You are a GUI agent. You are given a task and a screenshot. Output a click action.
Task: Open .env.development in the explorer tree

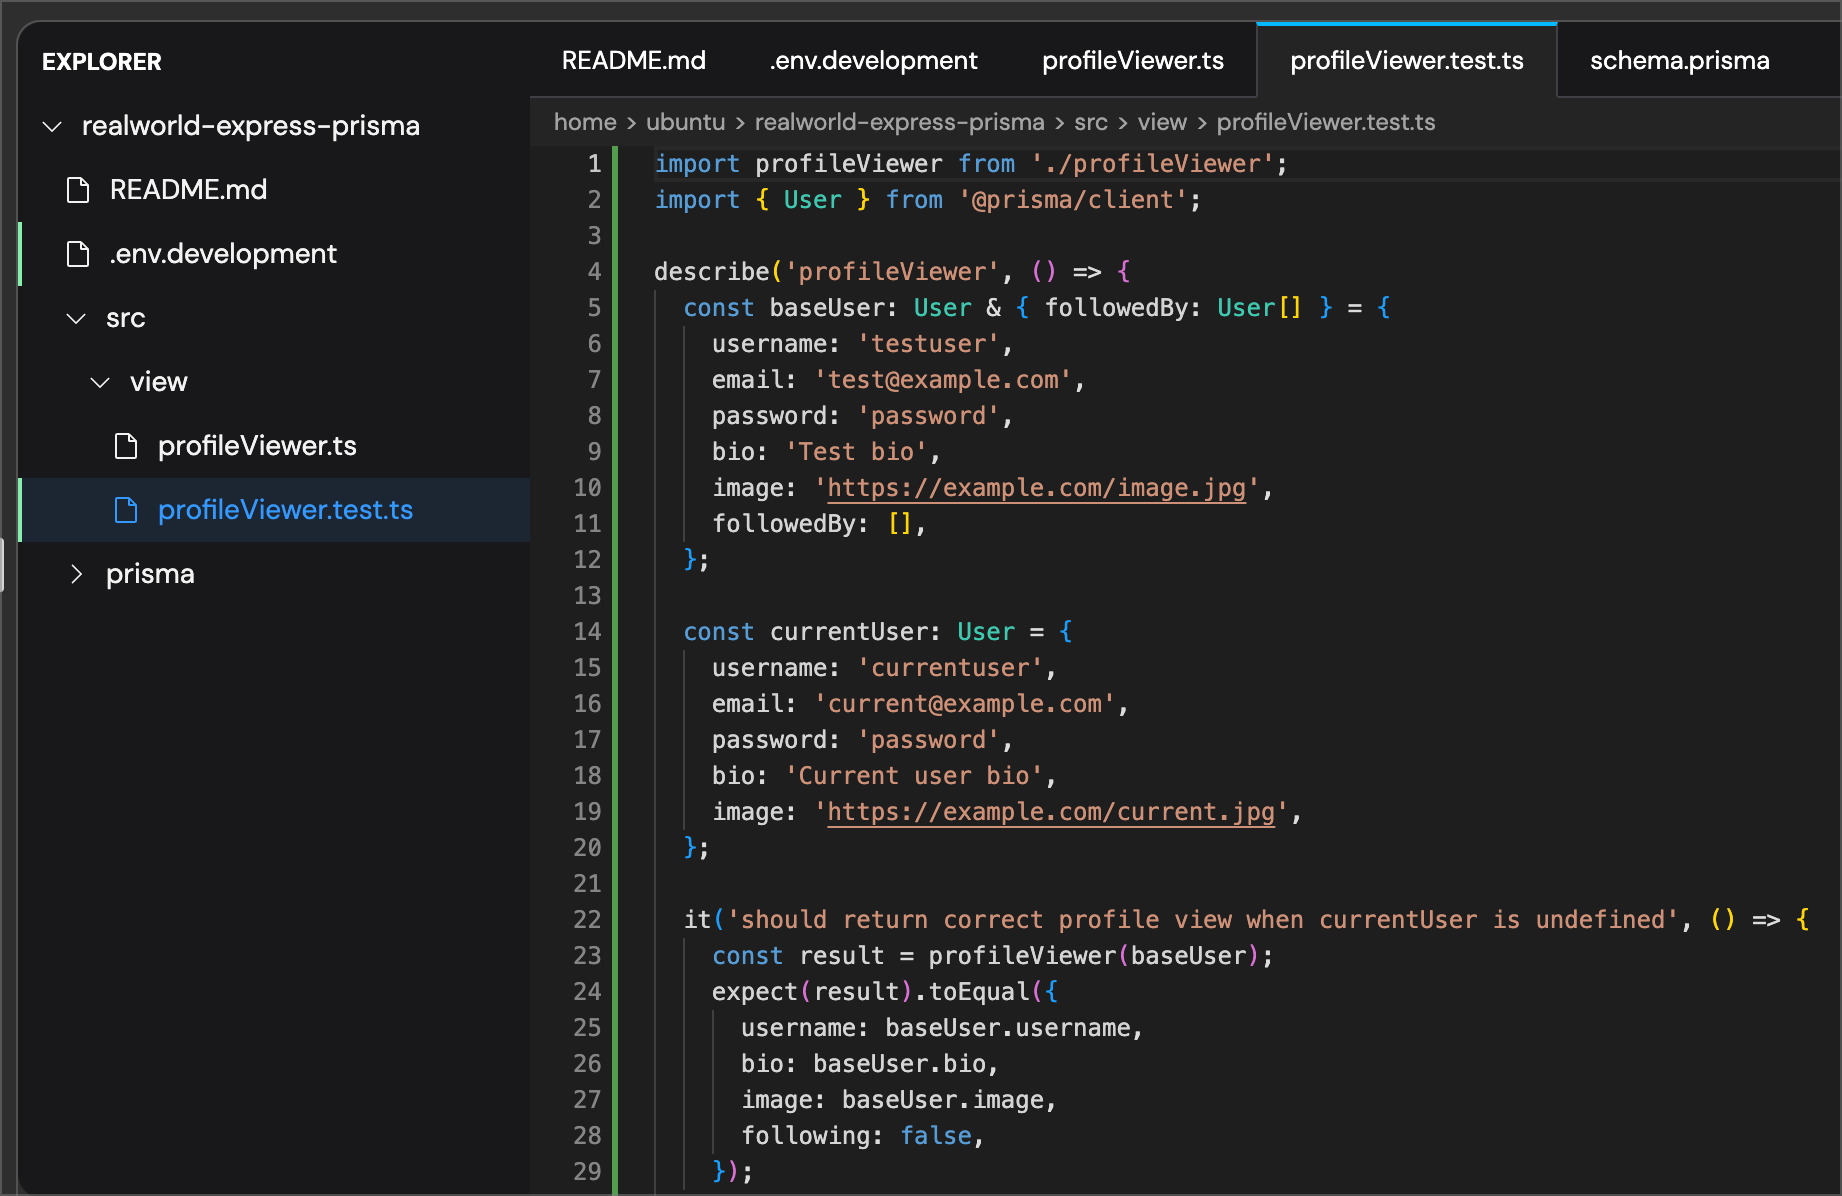[223, 254]
